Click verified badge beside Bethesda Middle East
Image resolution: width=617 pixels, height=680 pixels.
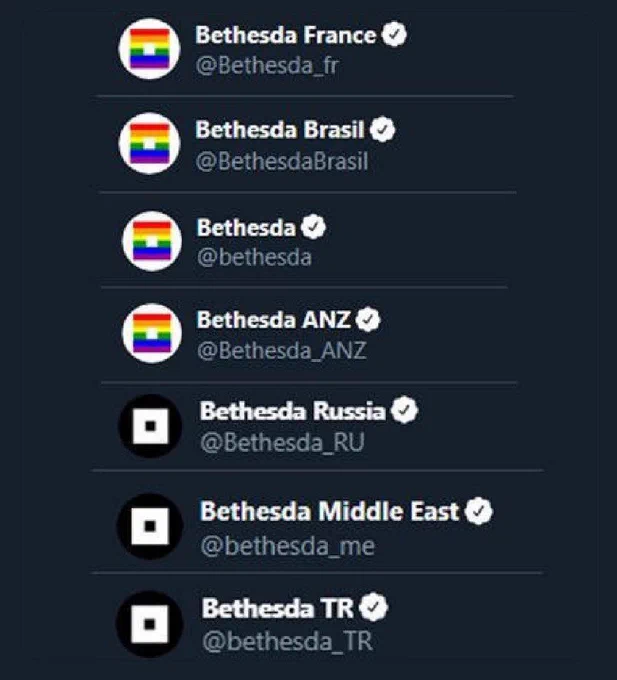(x=479, y=511)
